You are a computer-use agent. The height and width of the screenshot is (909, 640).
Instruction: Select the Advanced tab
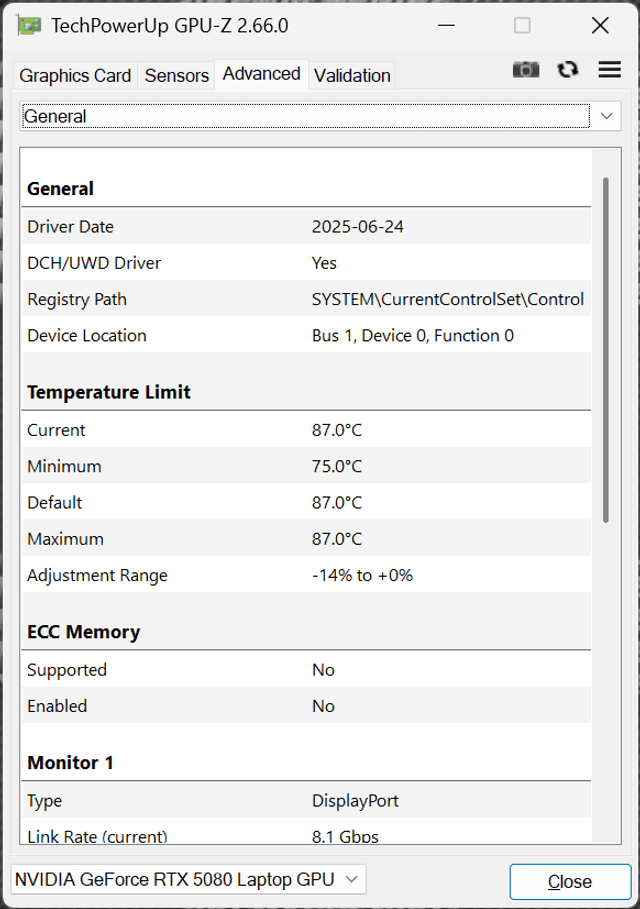pos(261,74)
